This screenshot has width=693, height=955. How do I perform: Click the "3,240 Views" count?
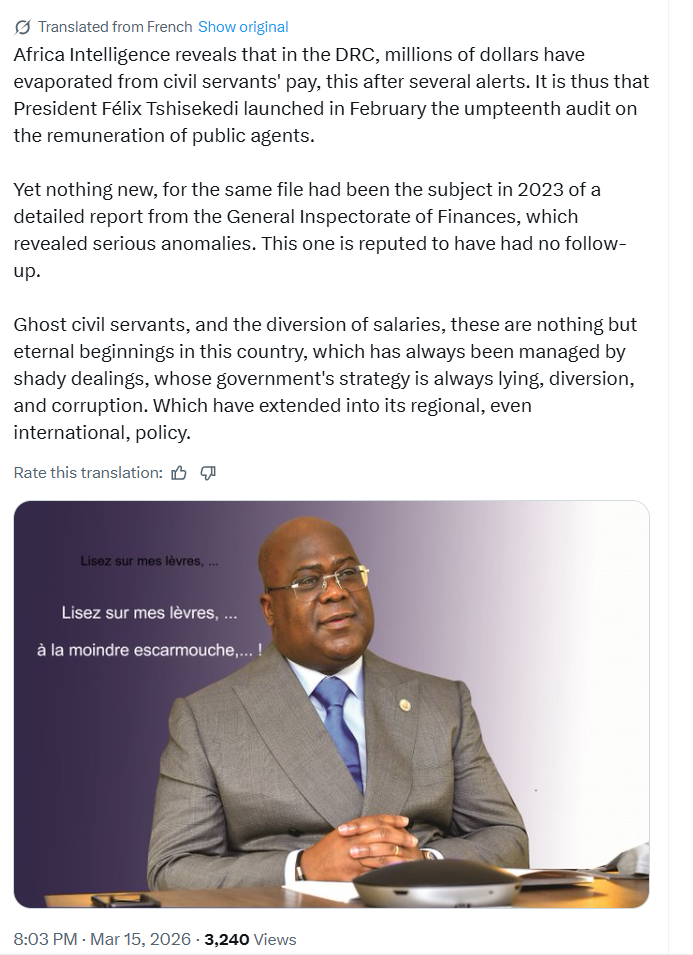(x=250, y=939)
